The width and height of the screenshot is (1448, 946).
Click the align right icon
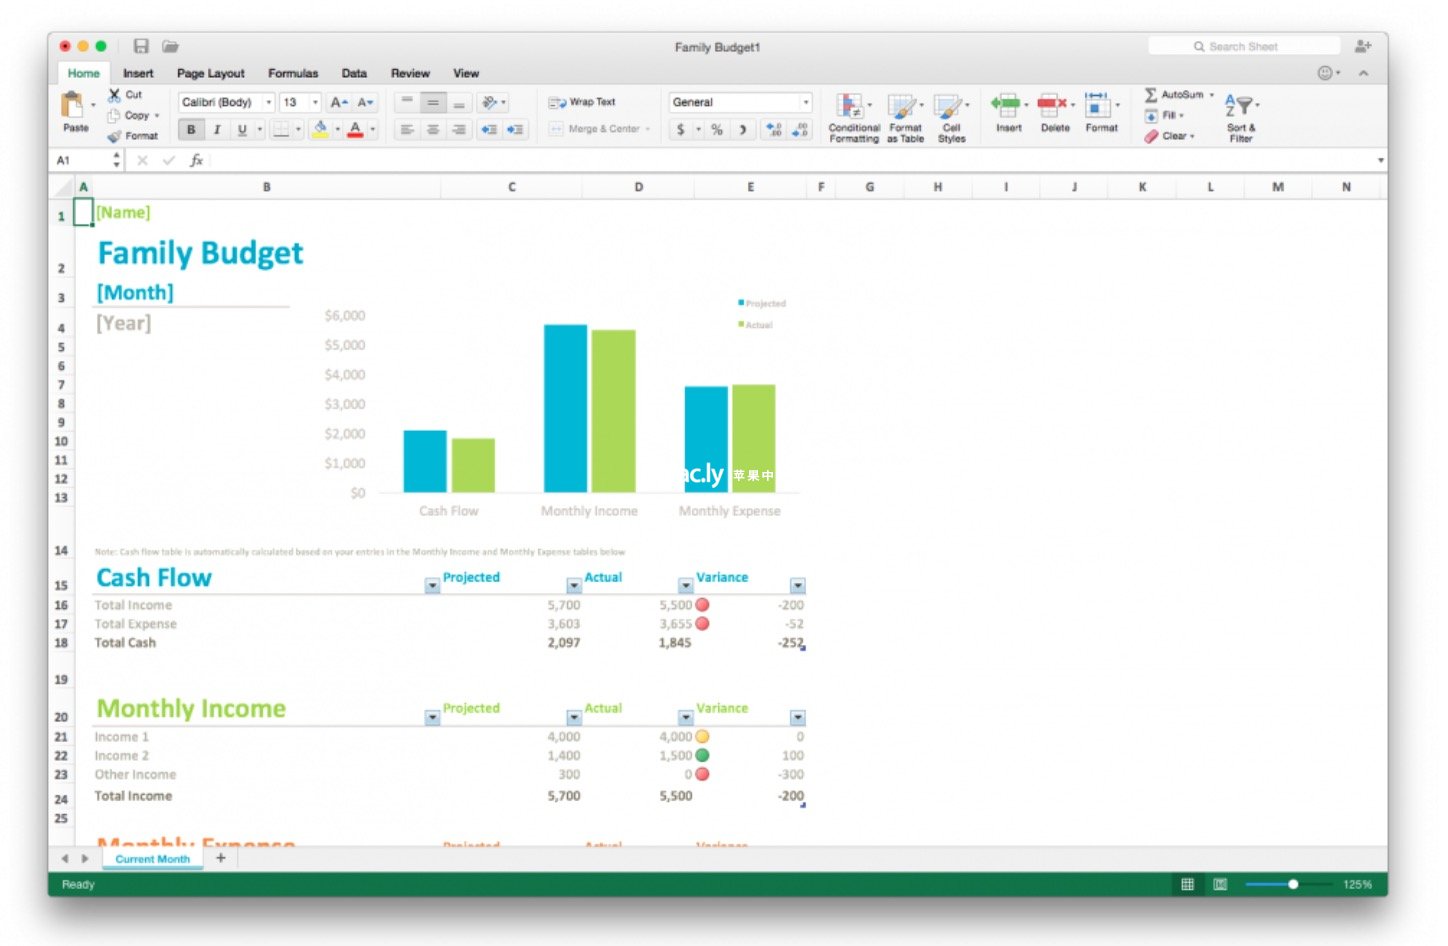point(459,129)
